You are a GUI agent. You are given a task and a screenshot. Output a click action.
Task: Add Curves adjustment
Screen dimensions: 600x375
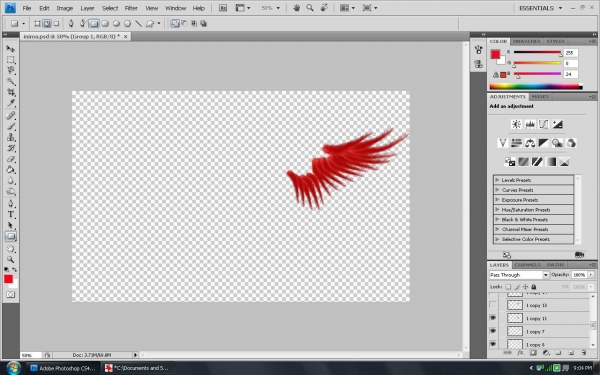click(543, 124)
